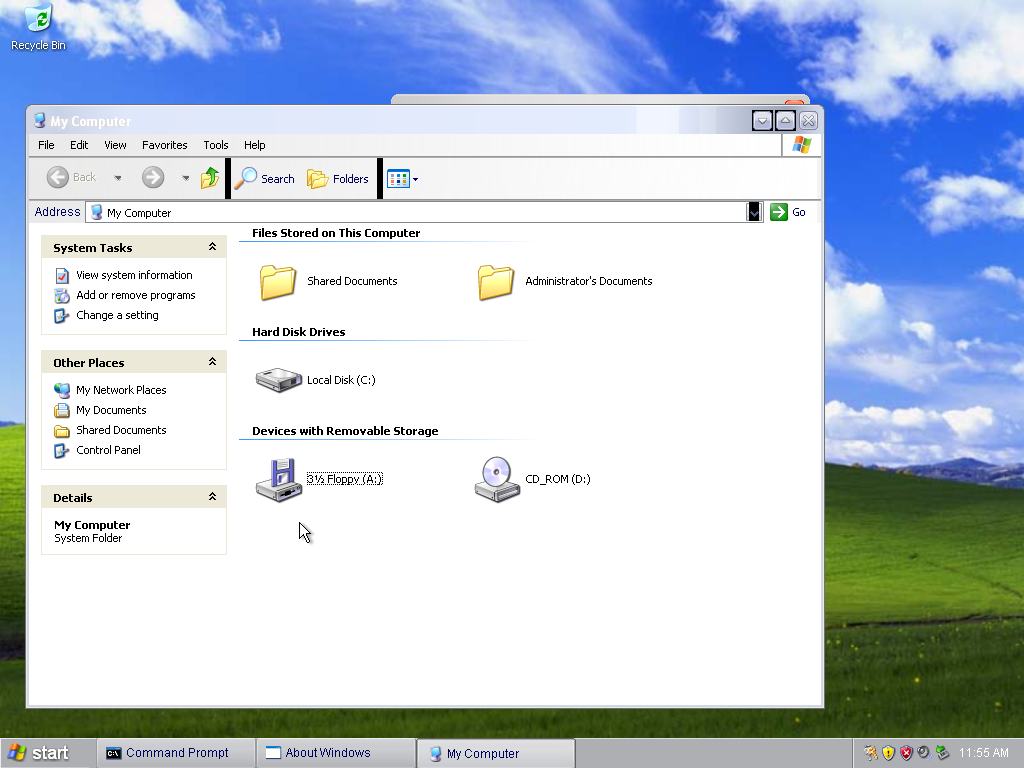This screenshot has width=1024, height=768.
Task: Click the Devices with Removable Storage heading
Action: 345,431
